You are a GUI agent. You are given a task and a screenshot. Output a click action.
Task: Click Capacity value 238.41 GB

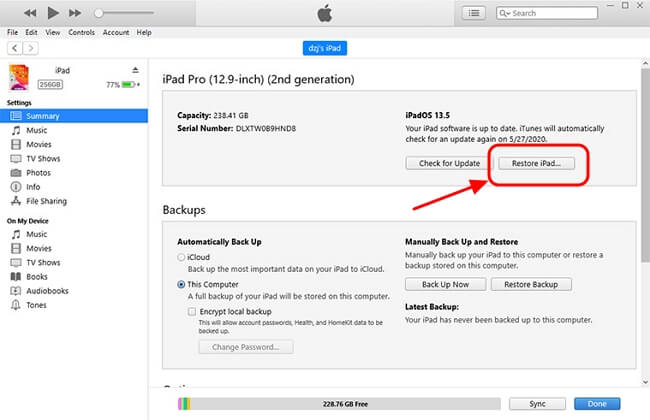(x=230, y=115)
